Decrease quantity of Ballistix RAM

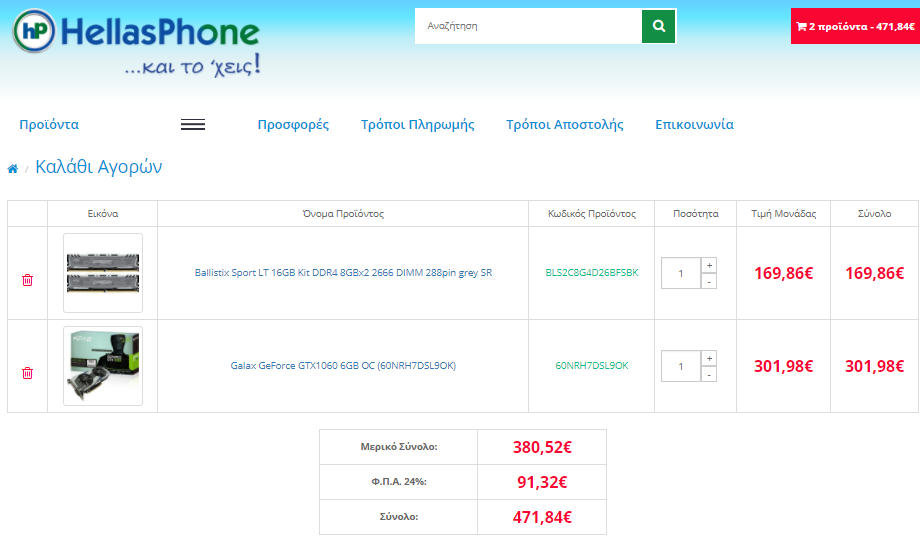click(709, 281)
